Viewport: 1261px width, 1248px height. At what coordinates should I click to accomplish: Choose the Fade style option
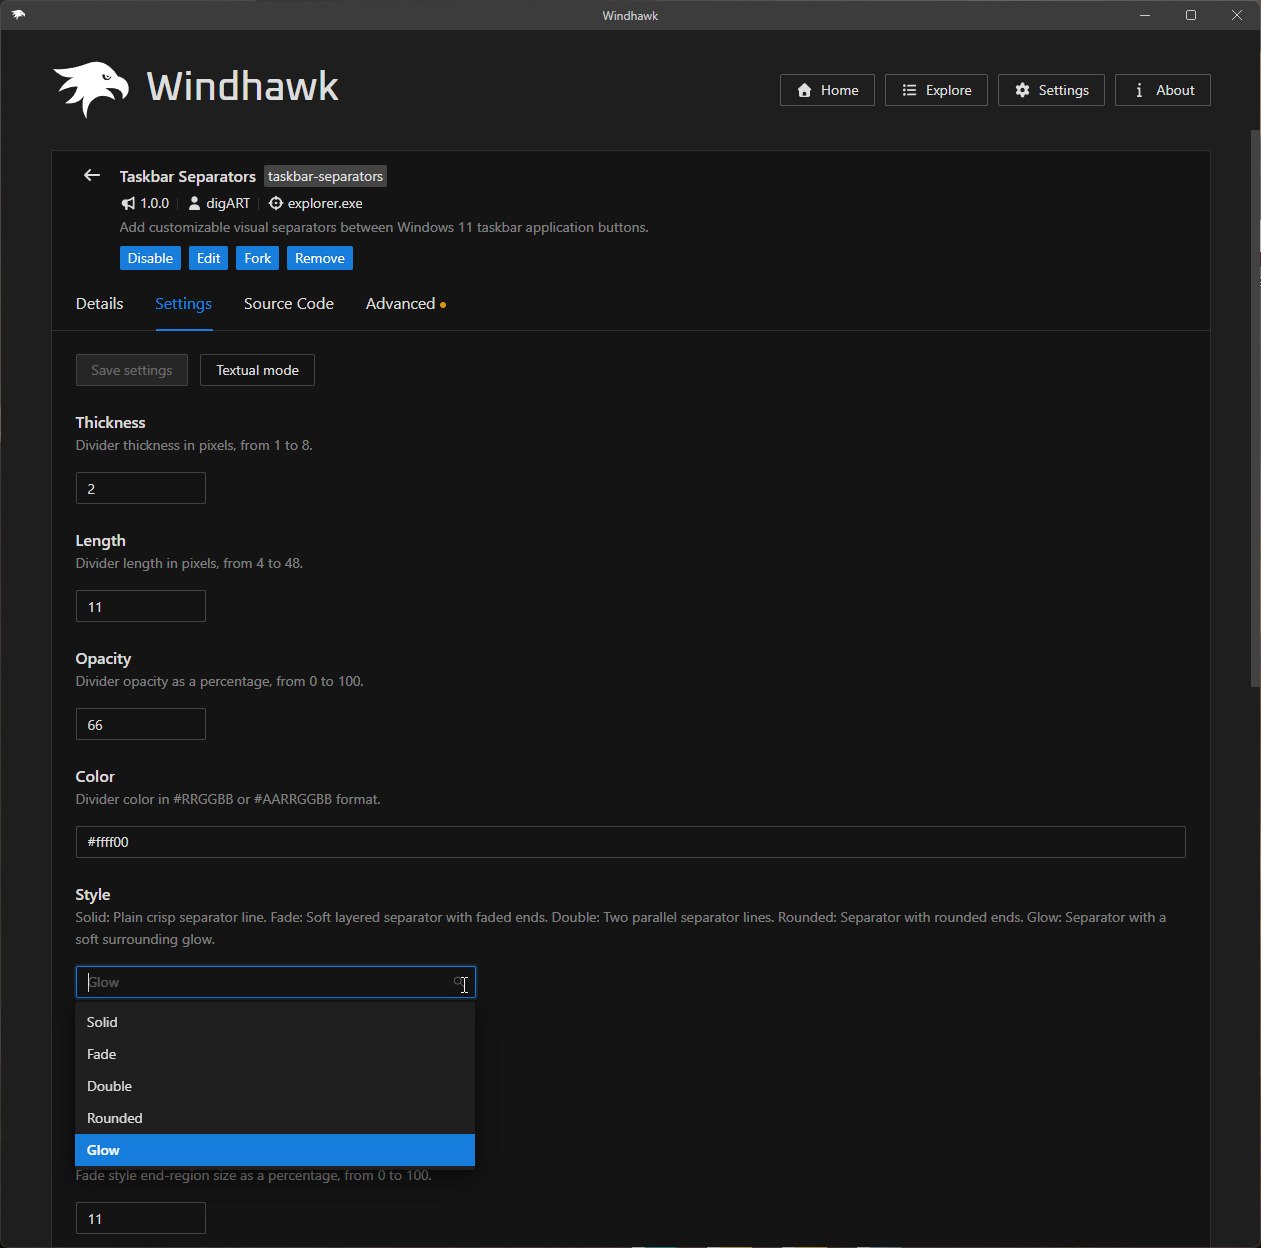pos(275,1054)
